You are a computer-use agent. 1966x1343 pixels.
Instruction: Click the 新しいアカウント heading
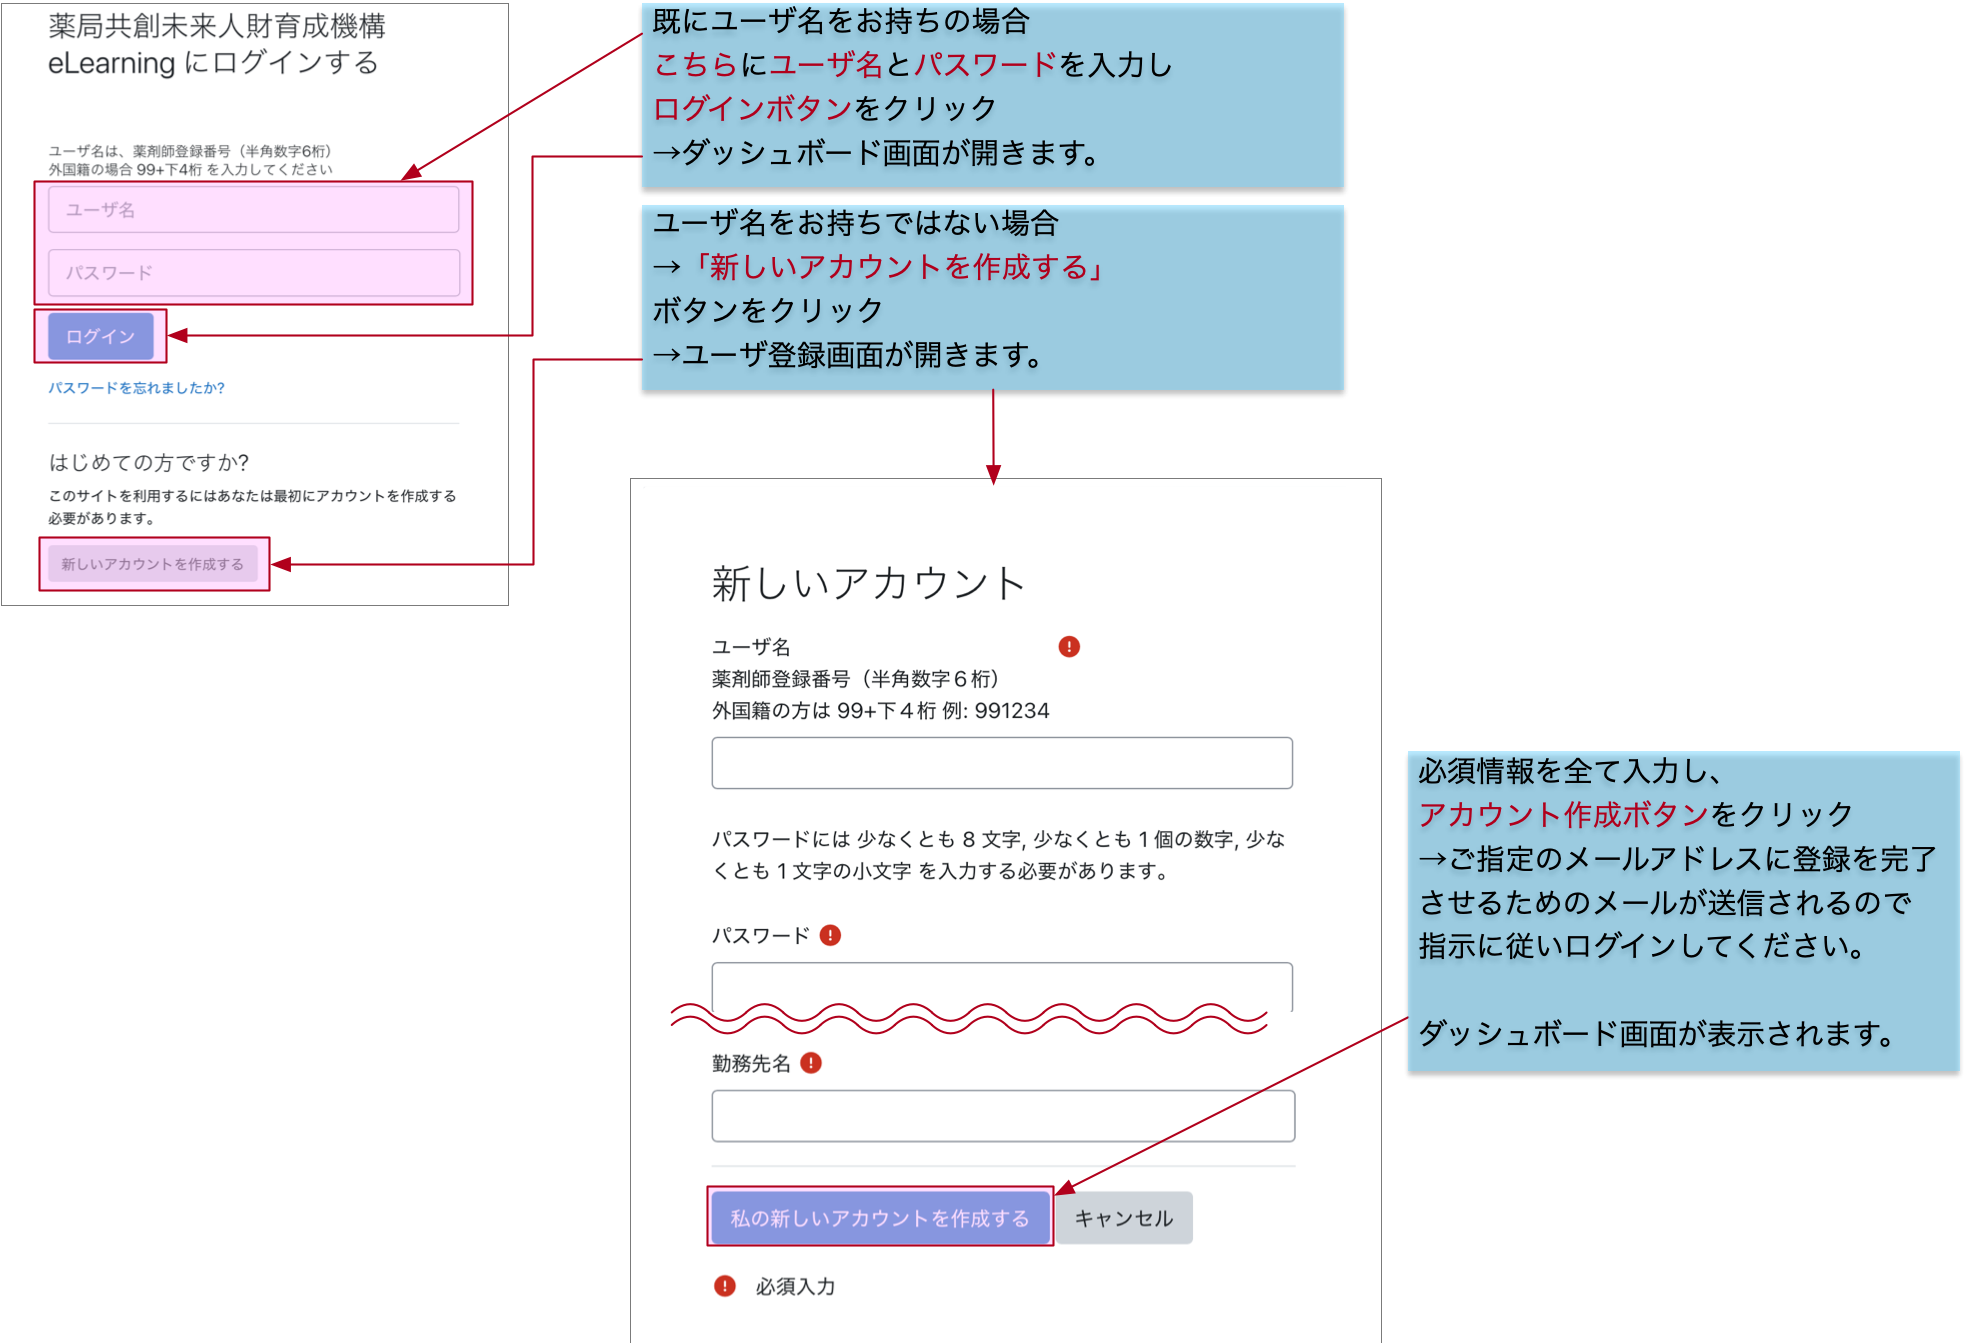tap(868, 583)
